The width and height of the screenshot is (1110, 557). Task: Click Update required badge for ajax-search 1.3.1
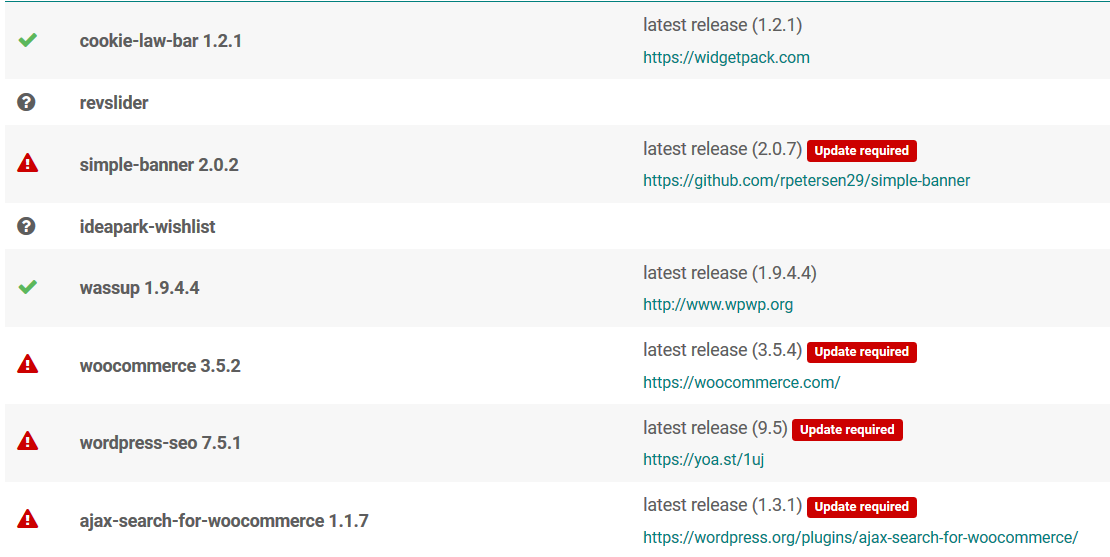click(862, 507)
